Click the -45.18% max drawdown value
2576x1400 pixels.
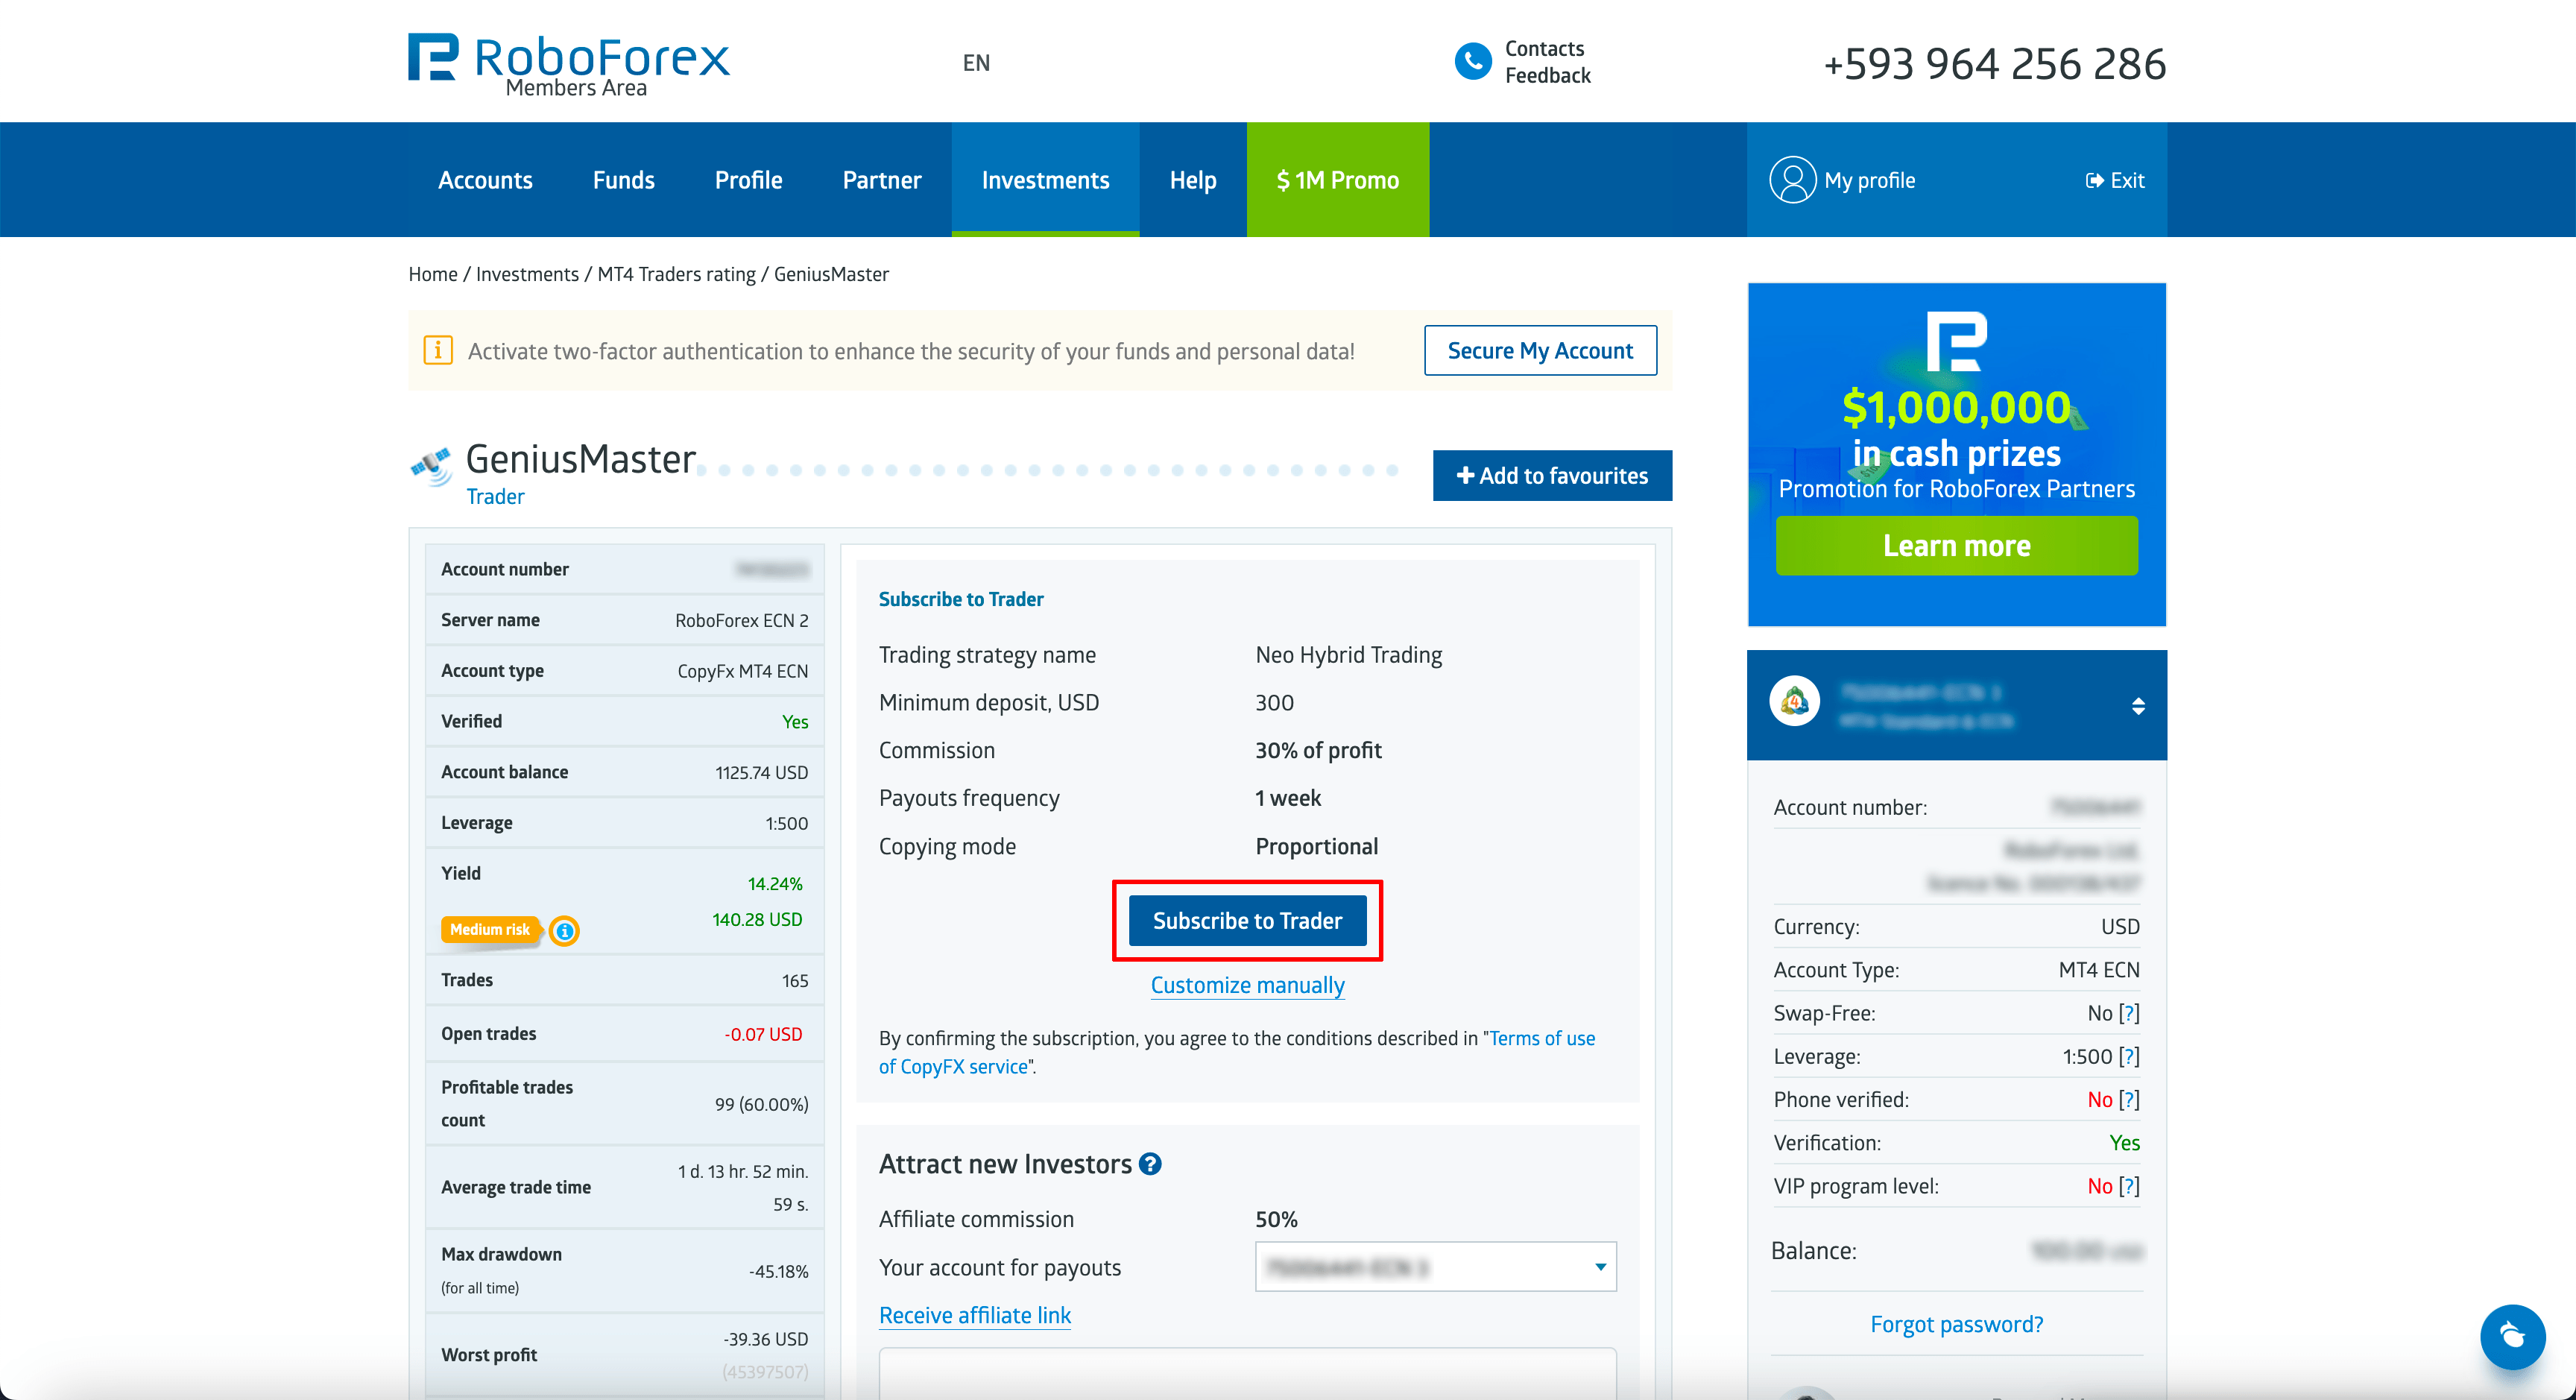(x=778, y=1271)
